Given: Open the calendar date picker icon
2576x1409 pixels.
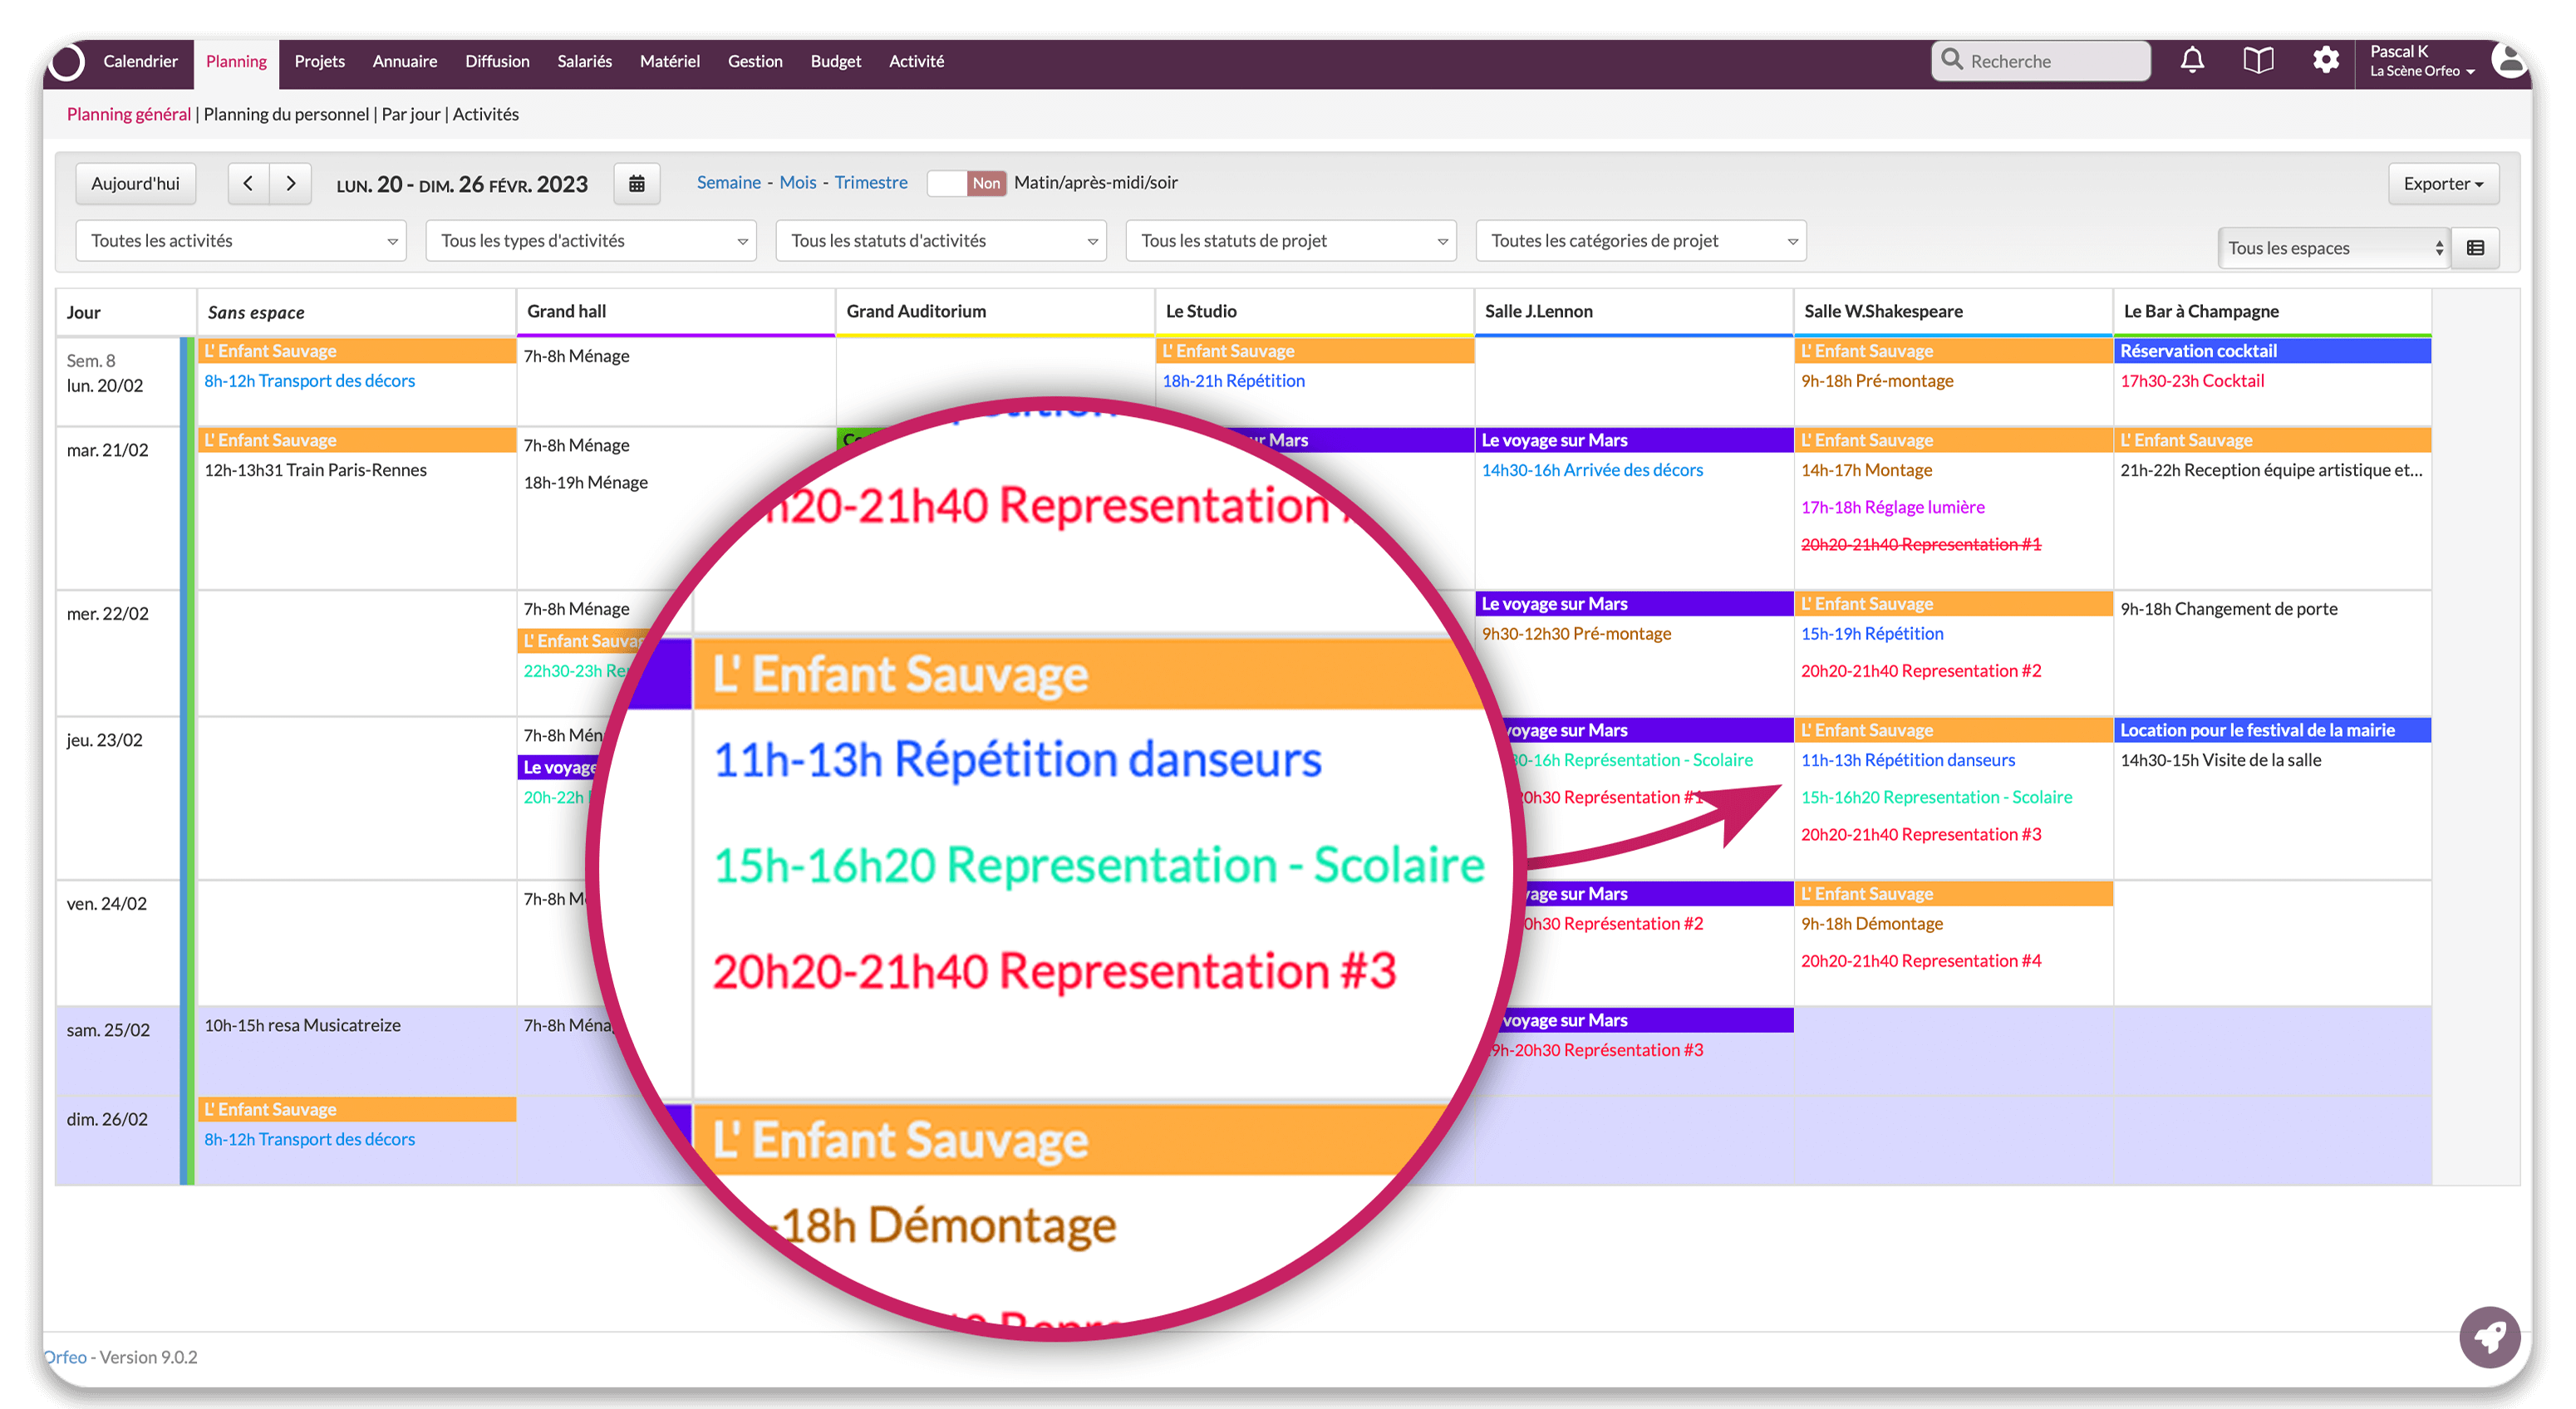Looking at the screenshot, I should pyautogui.click(x=637, y=184).
